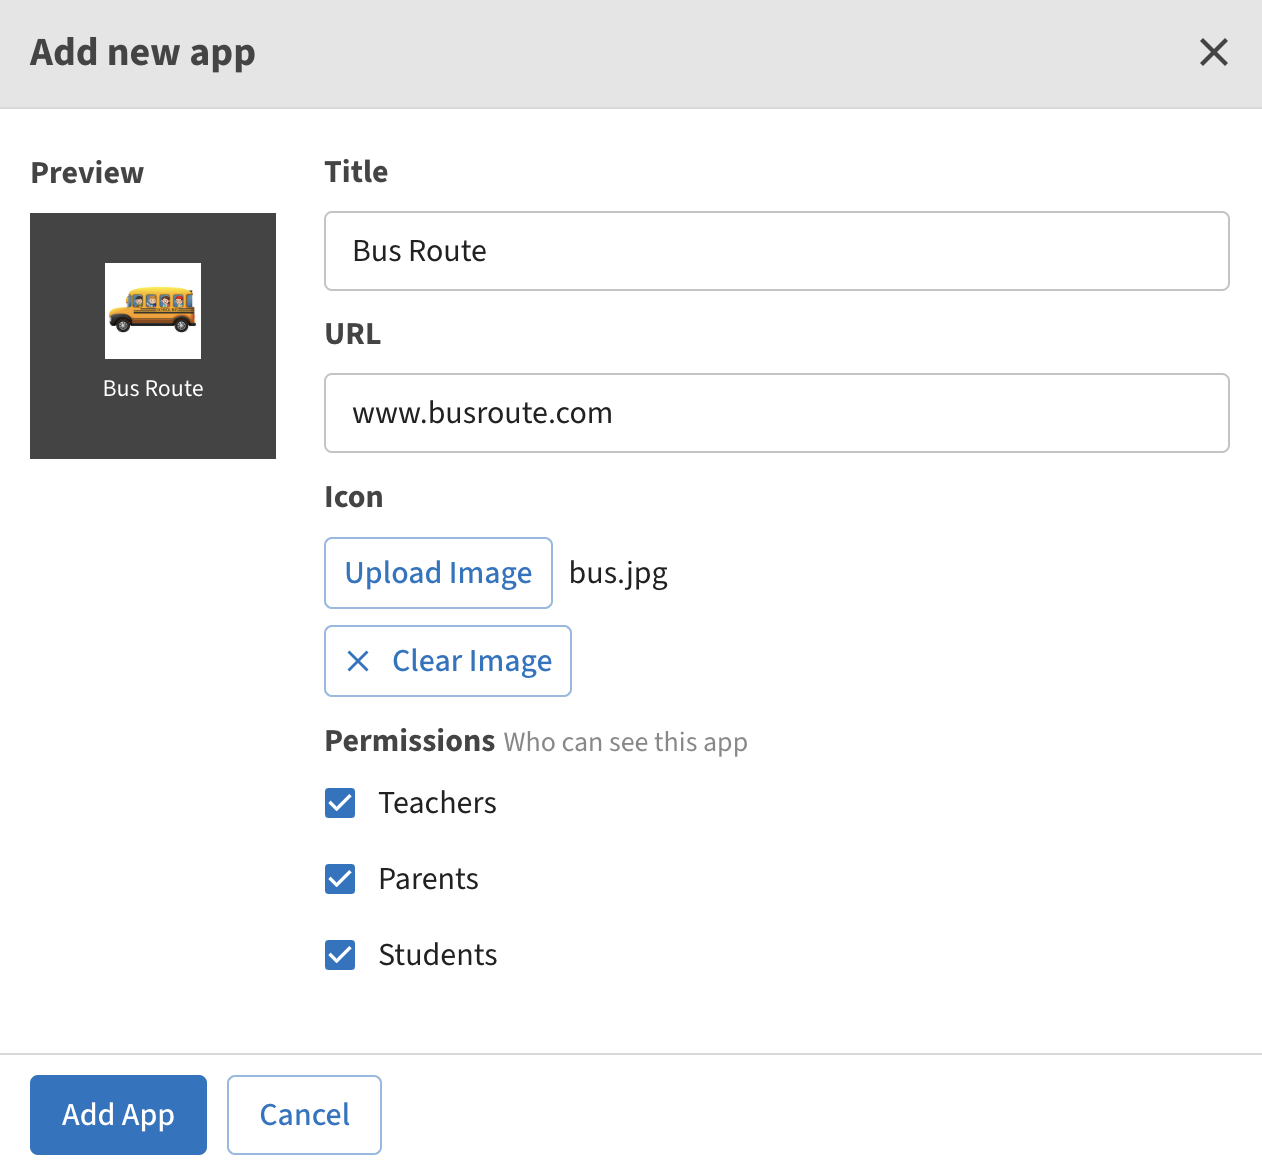The width and height of the screenshot is (1262, 1168).
Task: Disable the Students permission checkbox
Action: point(340,955)
